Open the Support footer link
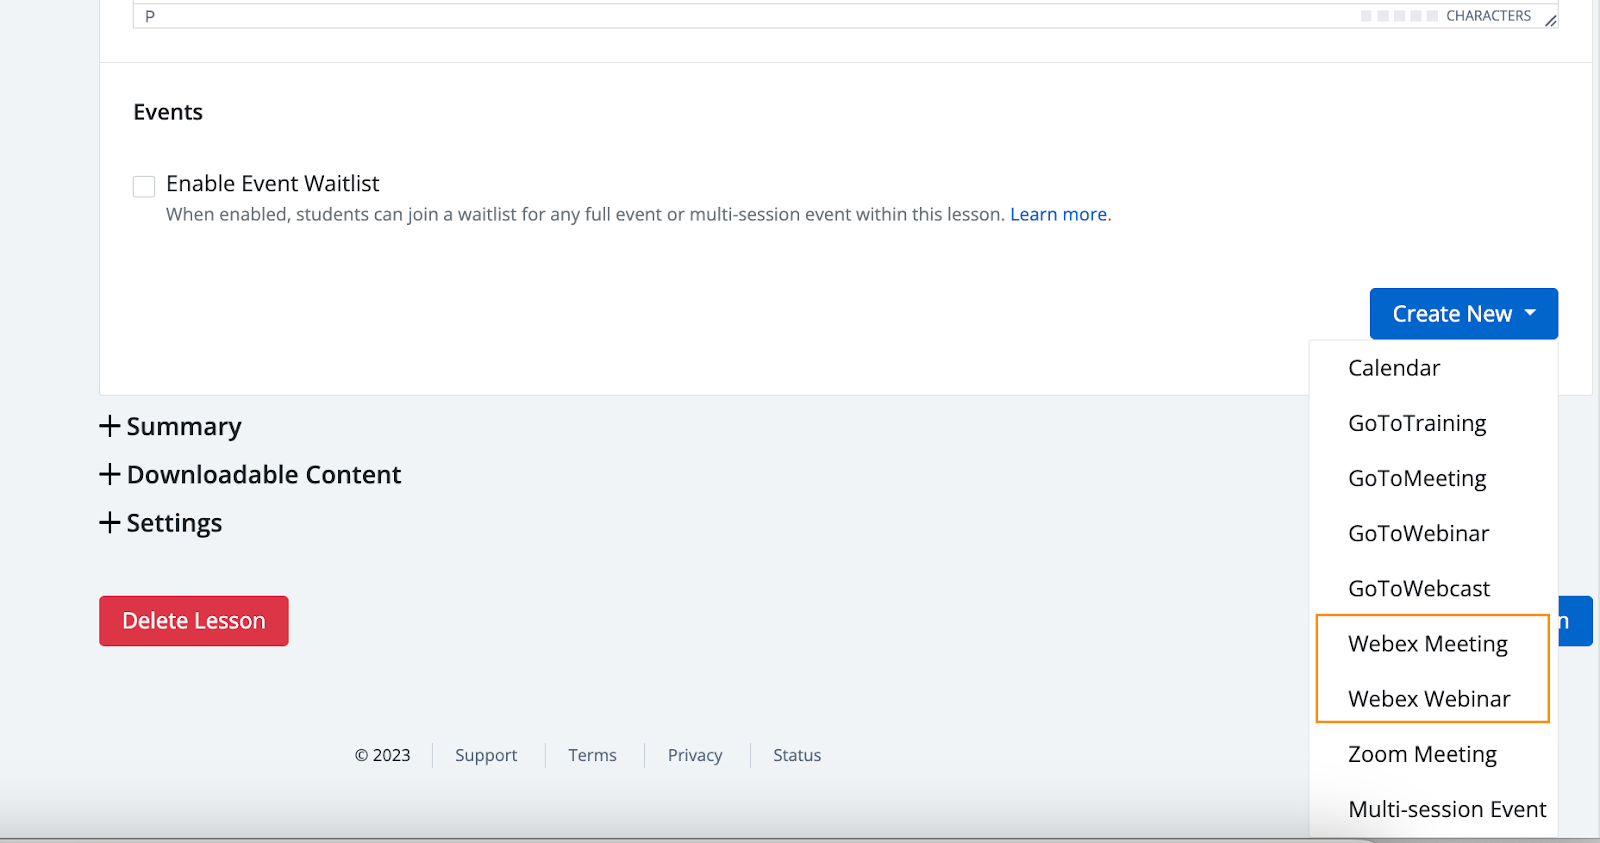The image size is (1600, 843). pos(486,755)
